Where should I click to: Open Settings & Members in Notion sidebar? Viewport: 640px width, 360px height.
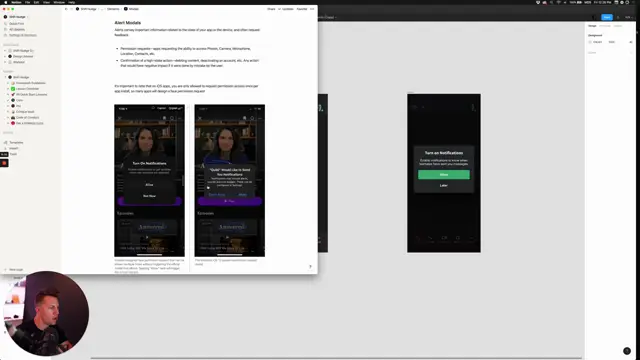click(23, 35)
